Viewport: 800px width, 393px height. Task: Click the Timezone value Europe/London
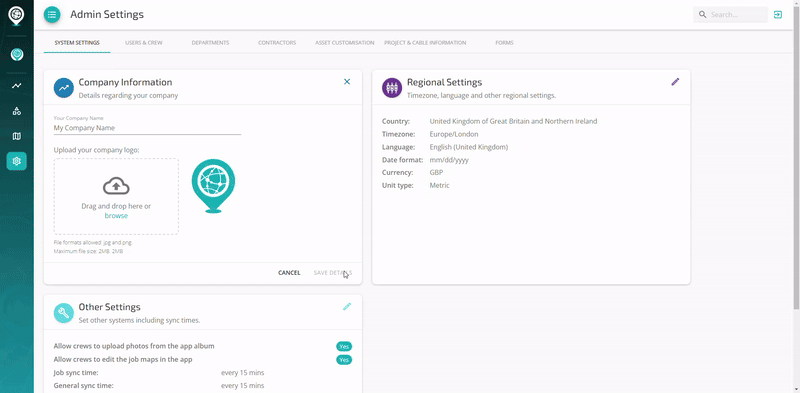[x=454, y=134]
